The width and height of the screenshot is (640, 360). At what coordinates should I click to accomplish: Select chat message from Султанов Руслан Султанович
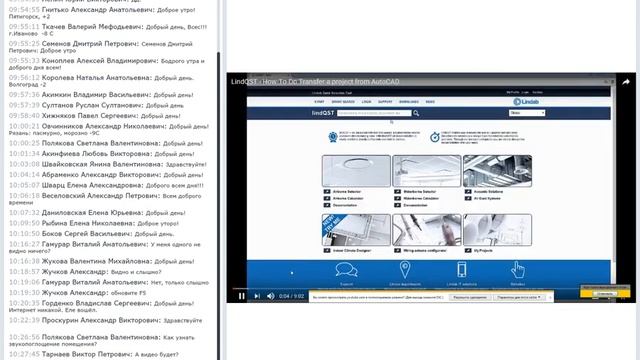click(x=96, y=105)
